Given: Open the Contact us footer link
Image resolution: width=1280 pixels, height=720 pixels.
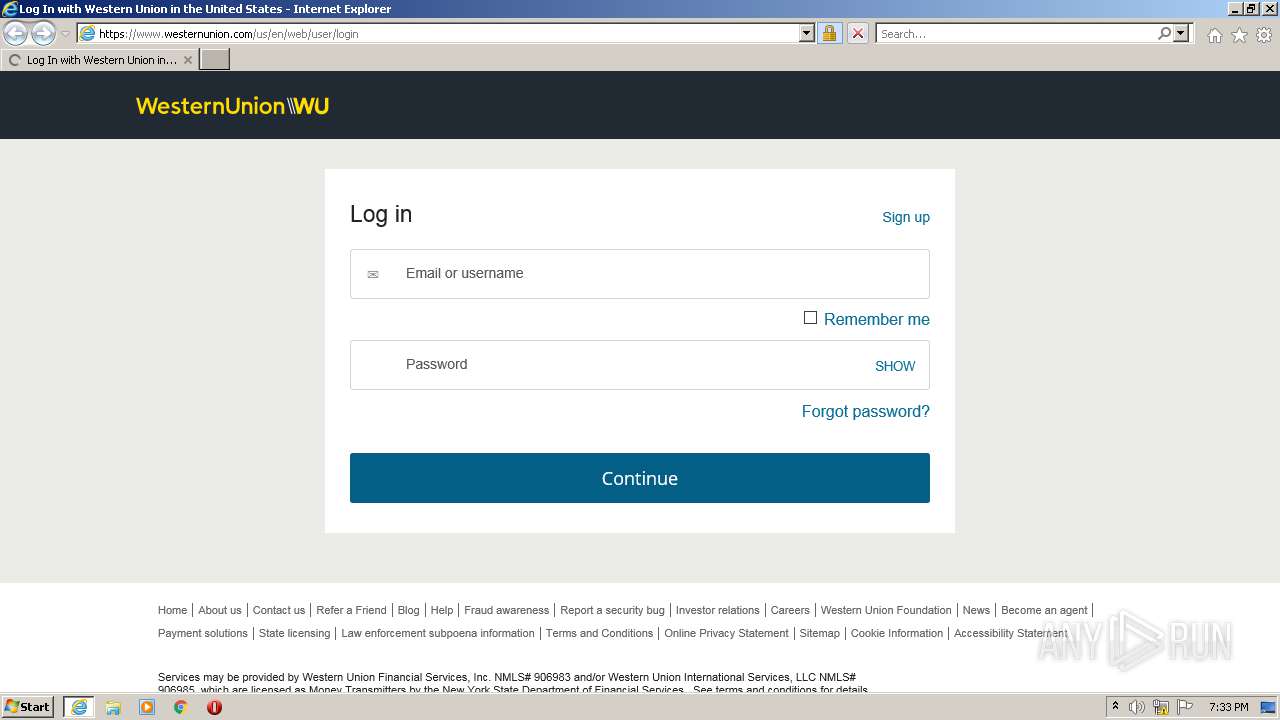Looking at the screenshot, I should click(279, 610).
